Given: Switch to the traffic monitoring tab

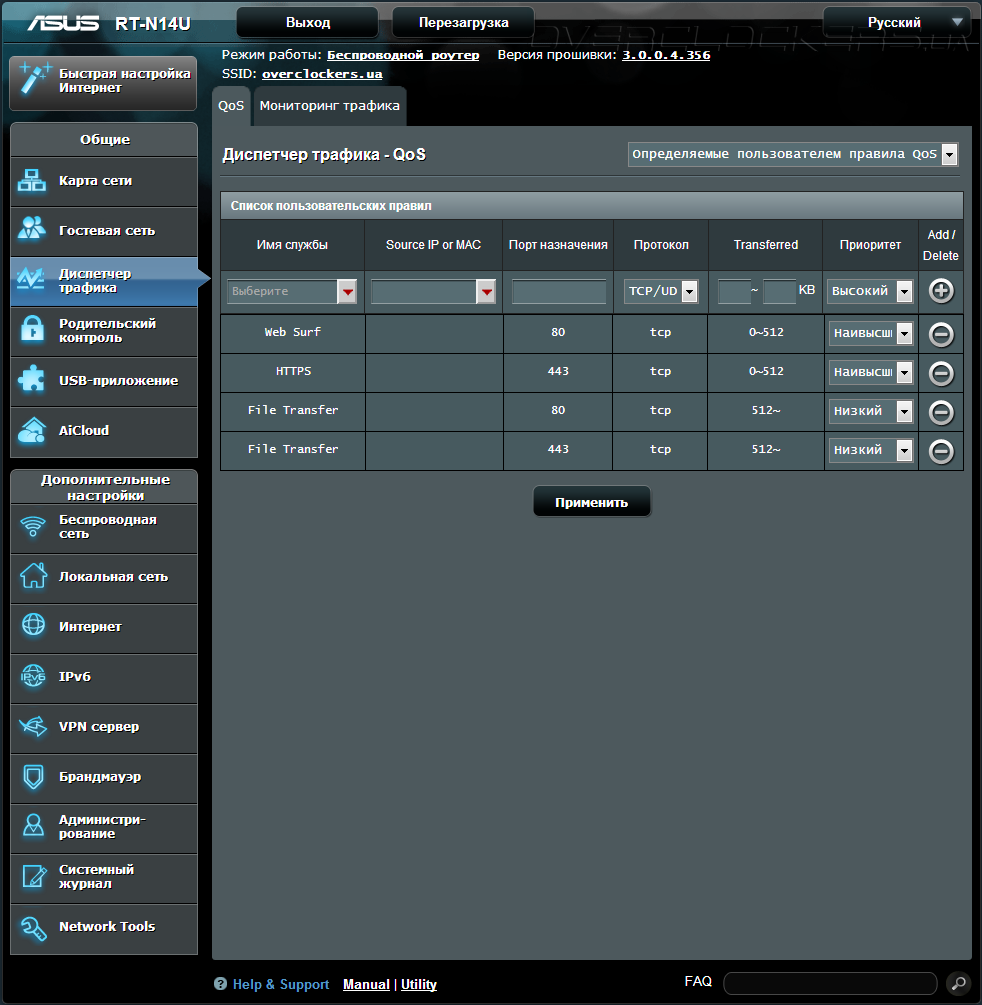Looking at the screenshot, I should (x=329, y=106).
